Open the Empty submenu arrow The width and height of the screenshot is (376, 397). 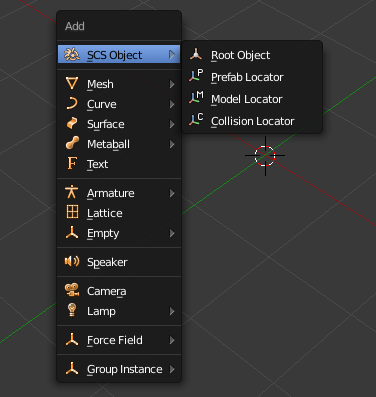click(172, 233)
